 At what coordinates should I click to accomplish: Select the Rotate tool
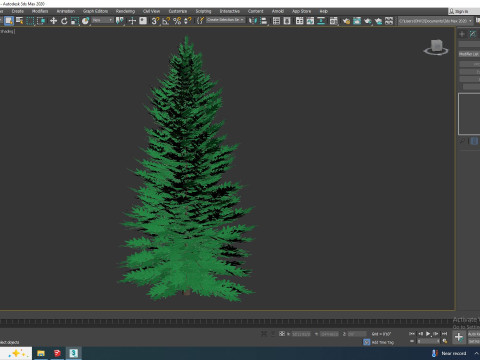point(64,21)
